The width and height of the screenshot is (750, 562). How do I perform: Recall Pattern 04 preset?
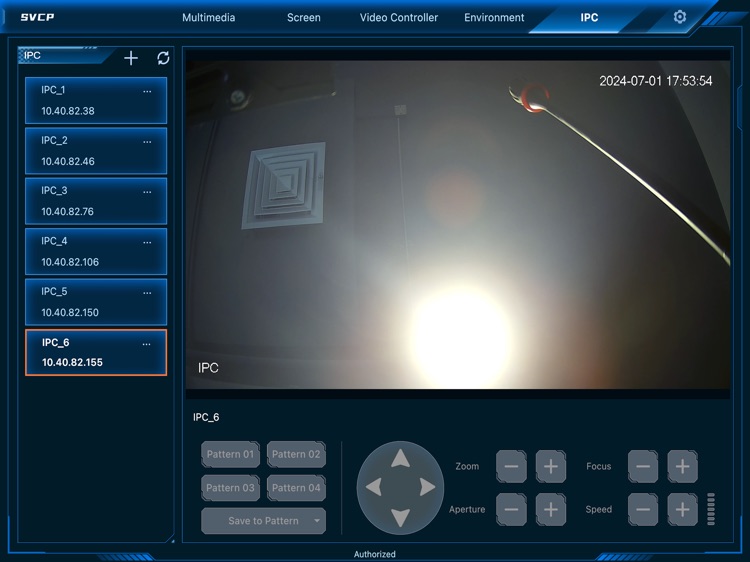[x=296, y=488]
